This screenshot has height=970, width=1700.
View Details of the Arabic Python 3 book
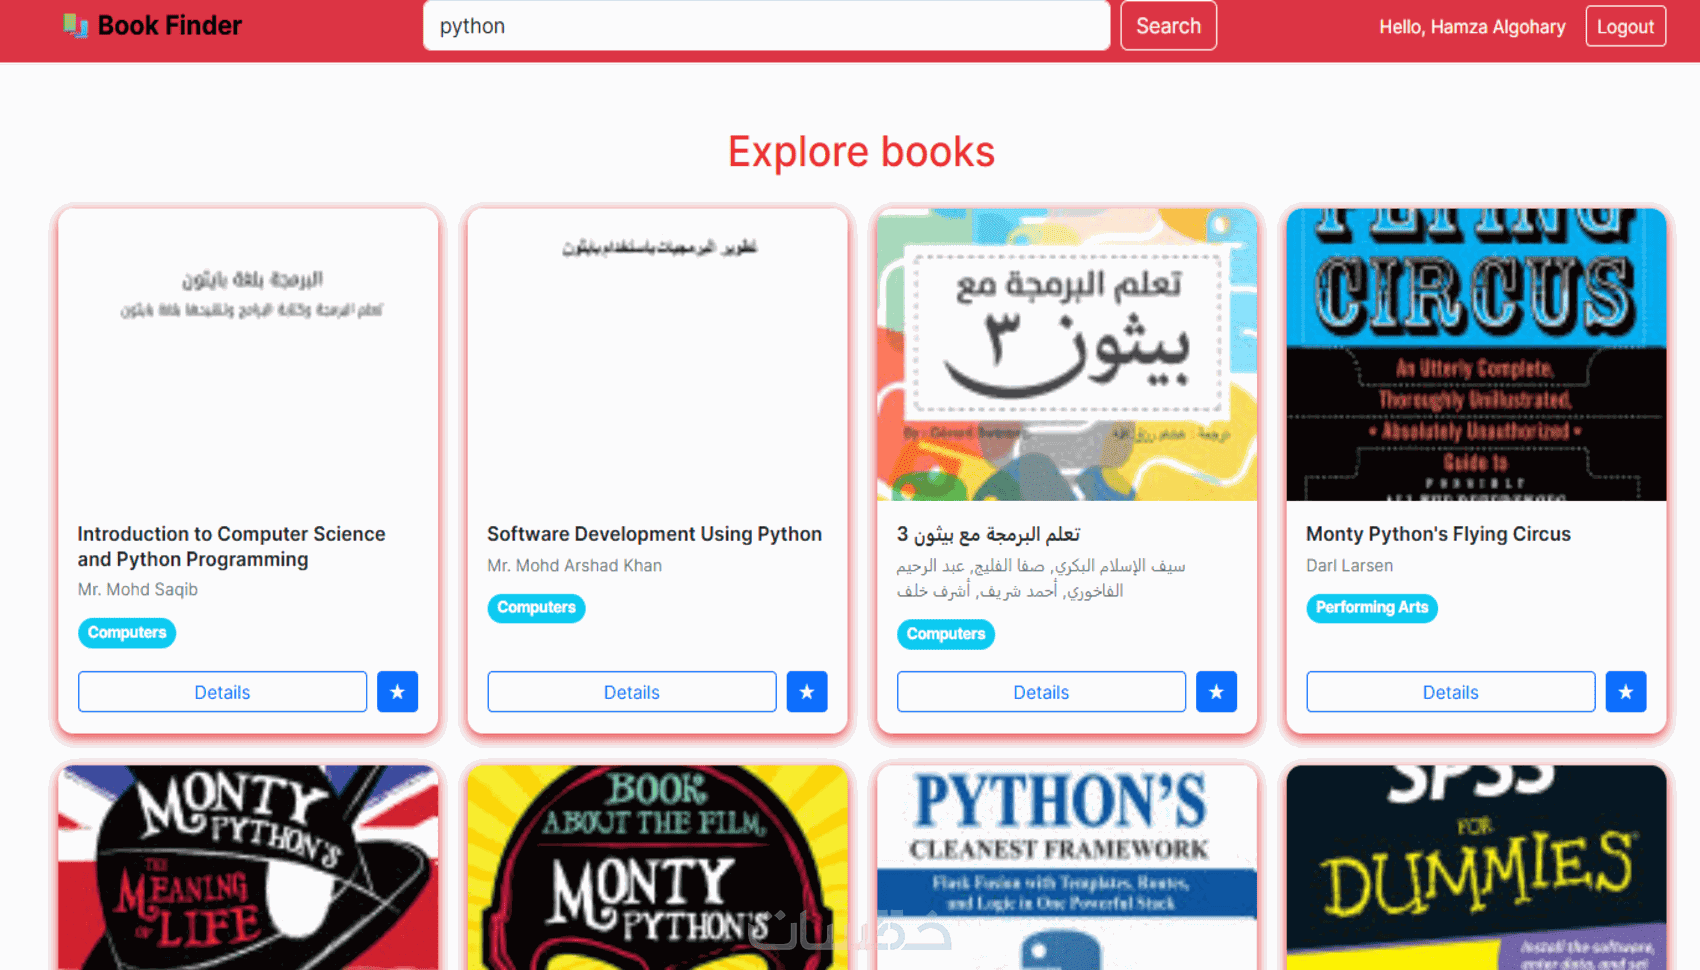pyautogui.click(x=1041, y=692)
